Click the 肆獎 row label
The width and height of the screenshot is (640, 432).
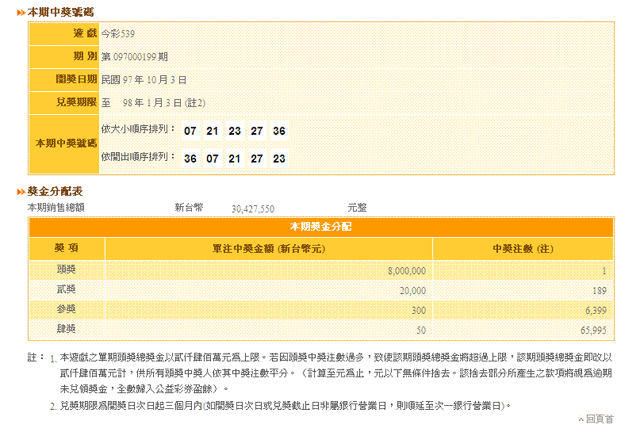tap(66, 329)
